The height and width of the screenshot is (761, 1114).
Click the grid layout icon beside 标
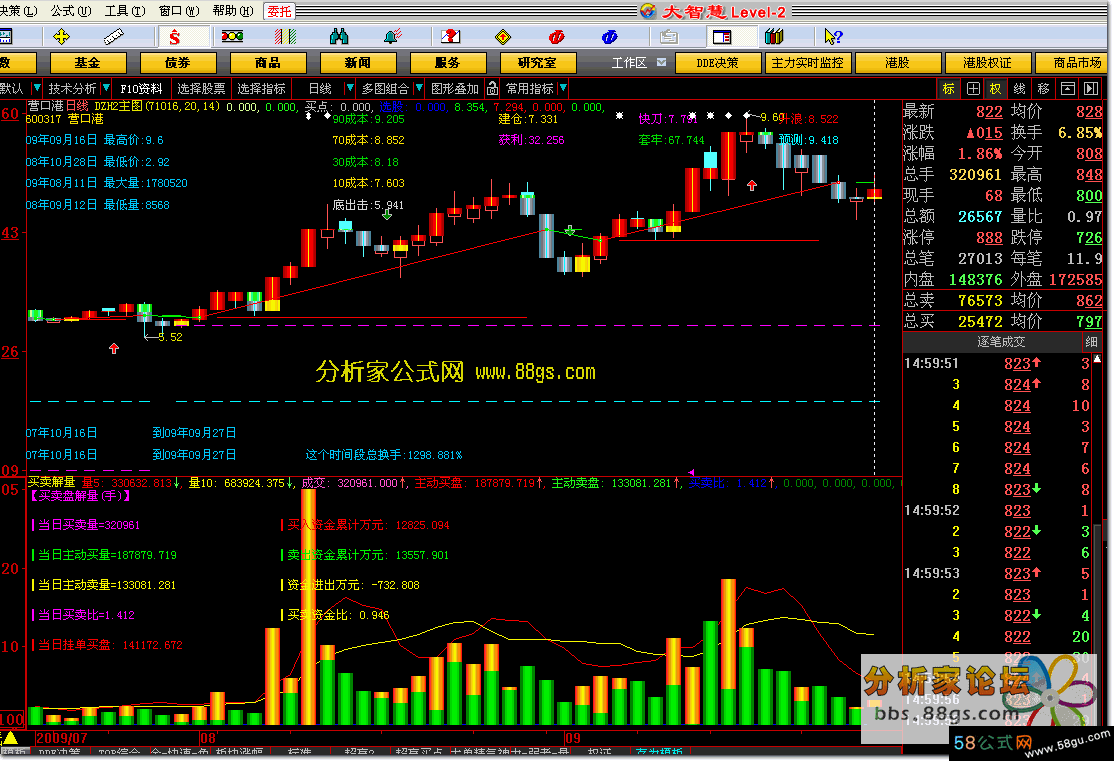tap(973, 89)
